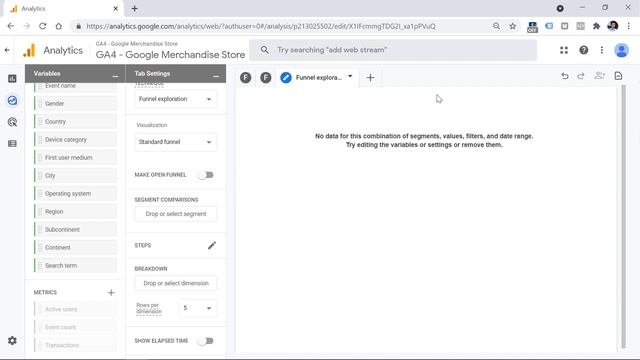640x360 pixels.
Task: Click Drop or select segment box
Action: 176,214
